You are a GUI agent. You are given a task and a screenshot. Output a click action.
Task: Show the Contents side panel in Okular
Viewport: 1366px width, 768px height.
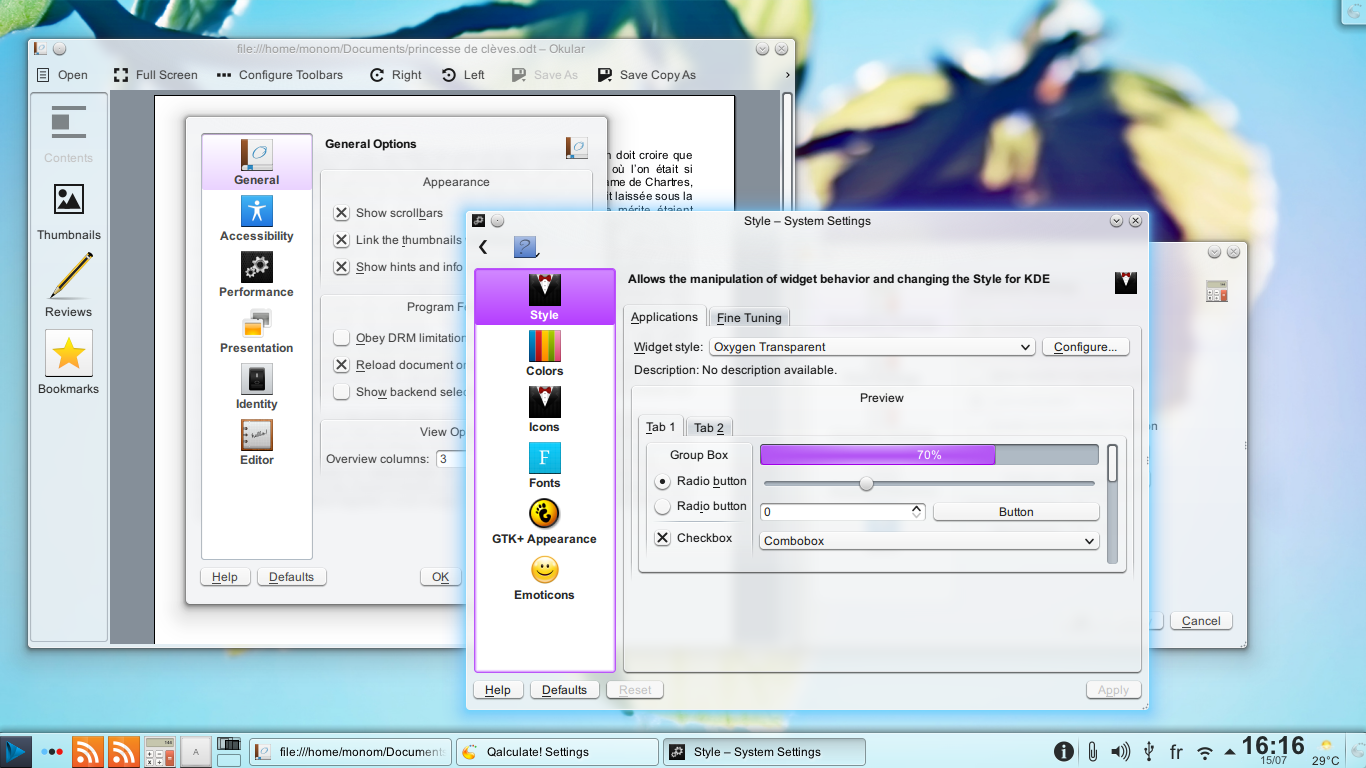[69, 133]
